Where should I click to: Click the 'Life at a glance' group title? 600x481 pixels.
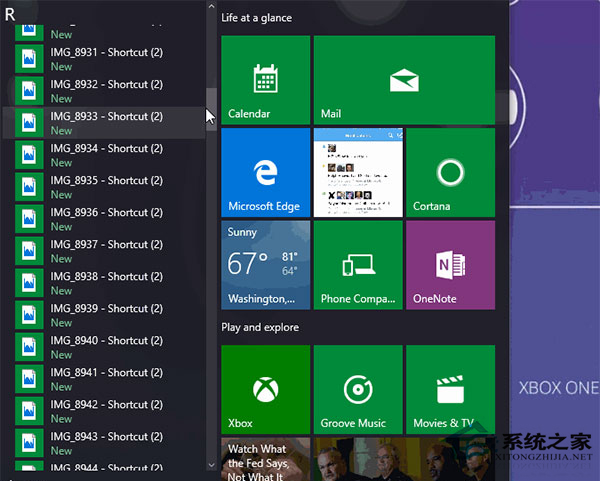[256, 18]
